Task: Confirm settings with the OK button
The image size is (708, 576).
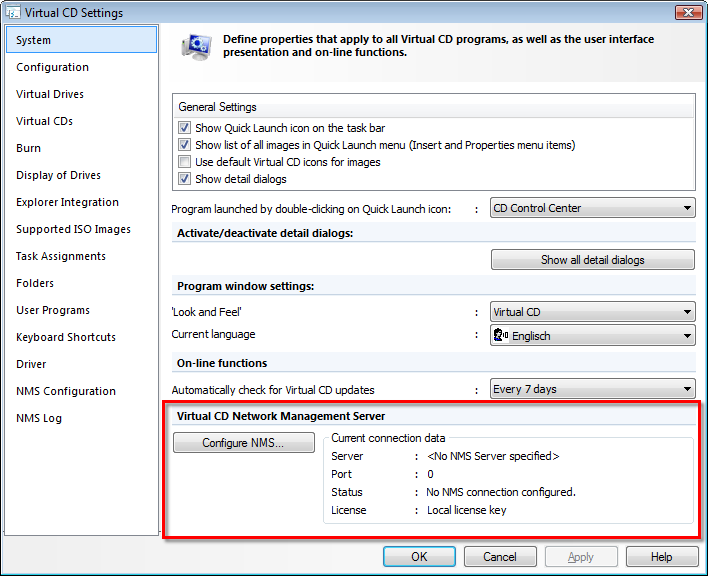Action: point(419,557)
